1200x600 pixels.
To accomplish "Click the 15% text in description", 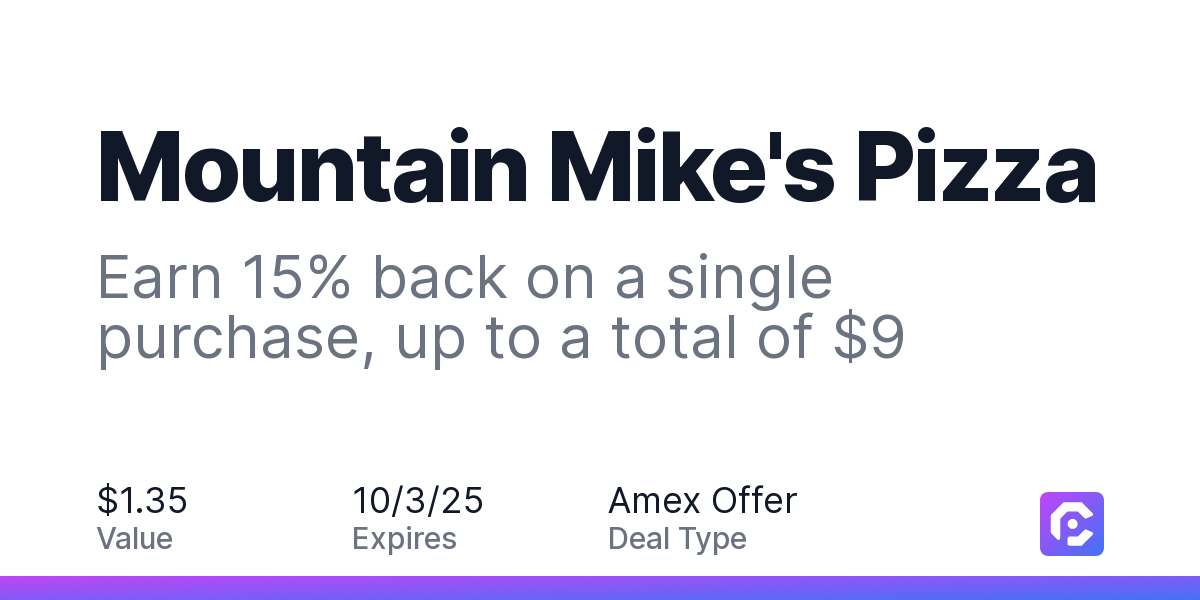I will pos(296,278).
